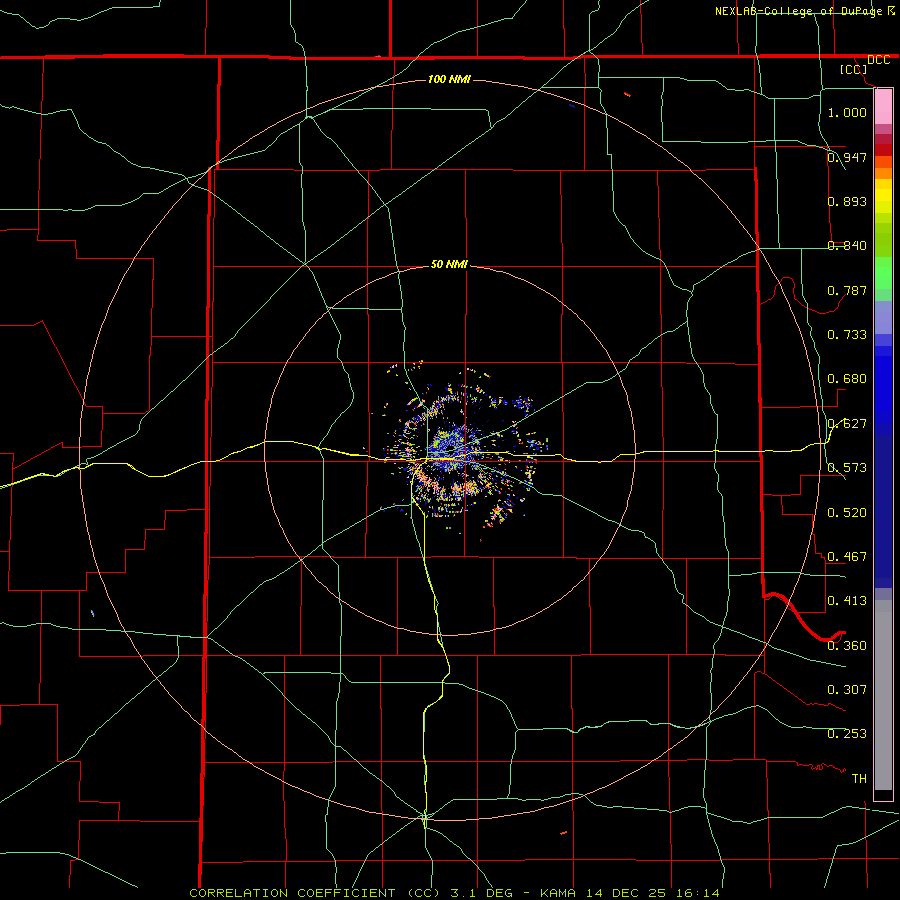Click the 16:14 time stamp
This screenshot has width=900, height=900.
click(x=697, y=893)
